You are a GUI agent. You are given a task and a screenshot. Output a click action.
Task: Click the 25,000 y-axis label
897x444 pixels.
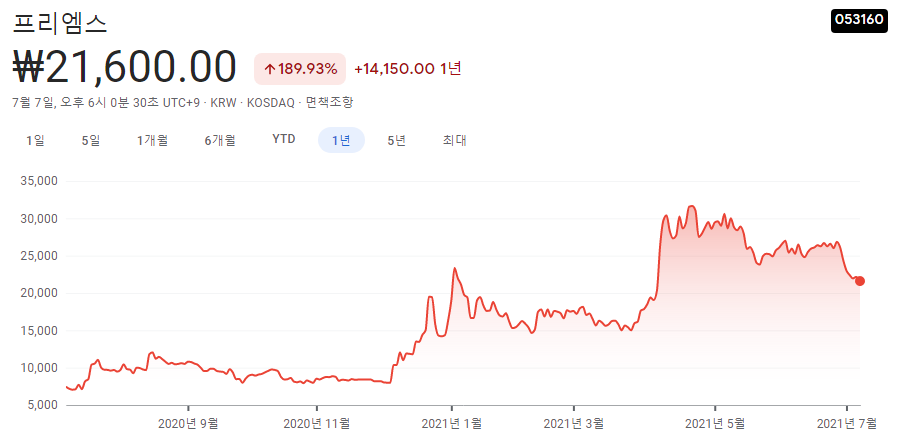[39, 256]
